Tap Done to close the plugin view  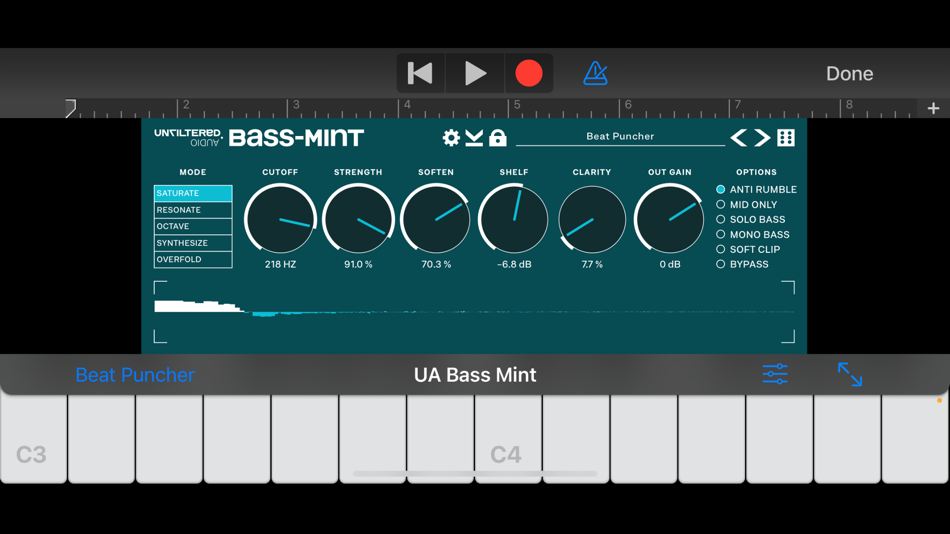[x=849, y=73]
